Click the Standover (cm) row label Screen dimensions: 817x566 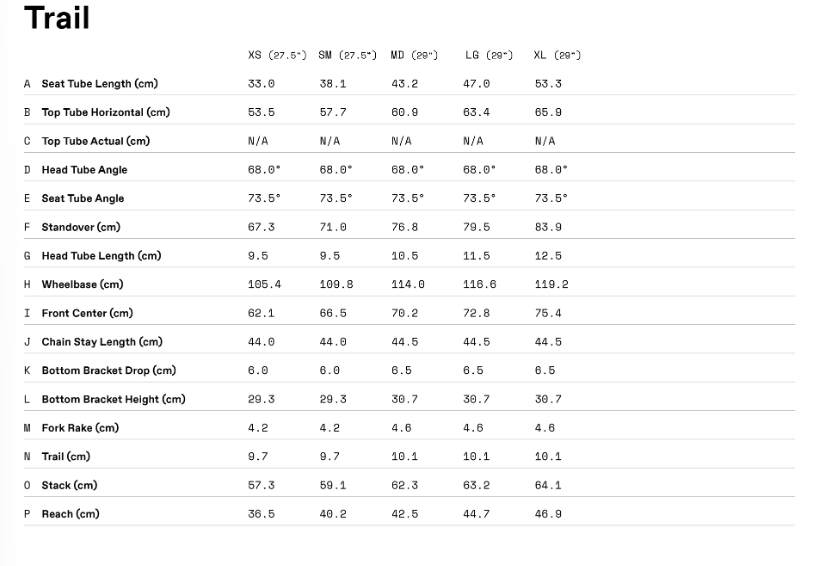click(x=81, y=227)
